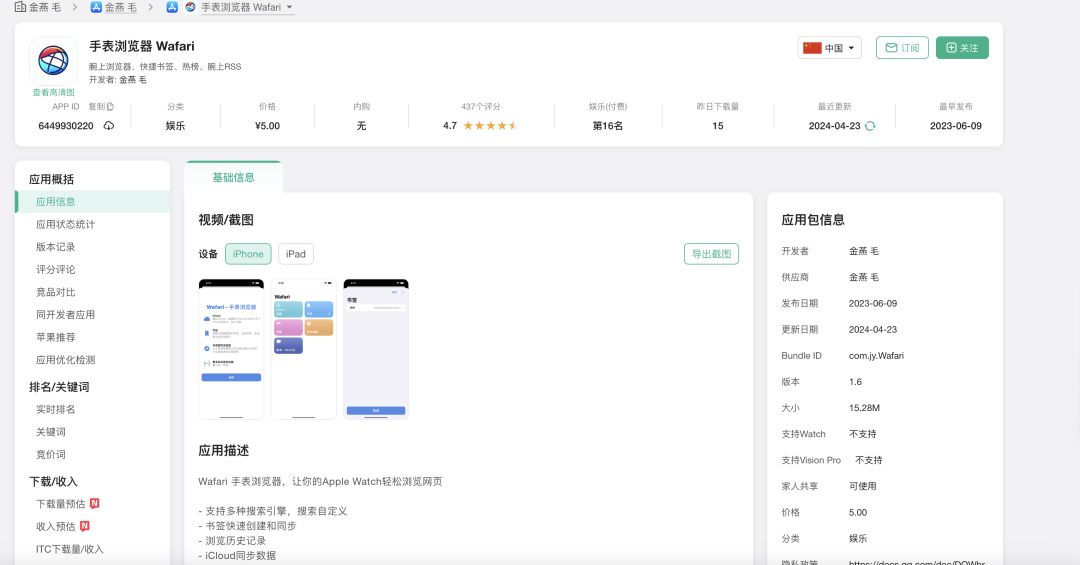Image resolution: width=1080 pixels, height=565 pixels.
Task: Click the price ¥5.00 value
Action: (267, 126)
